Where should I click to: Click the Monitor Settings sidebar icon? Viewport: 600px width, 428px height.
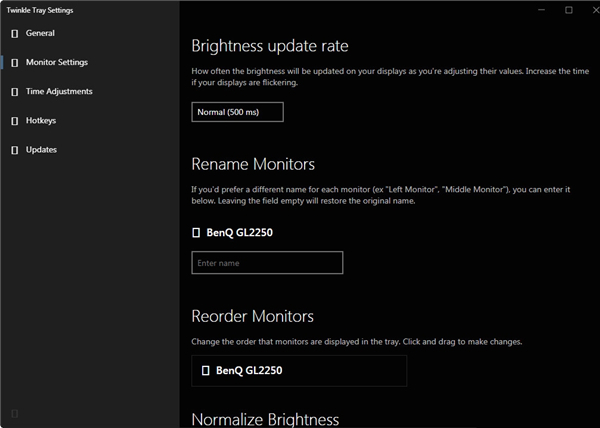click(15, 62)
